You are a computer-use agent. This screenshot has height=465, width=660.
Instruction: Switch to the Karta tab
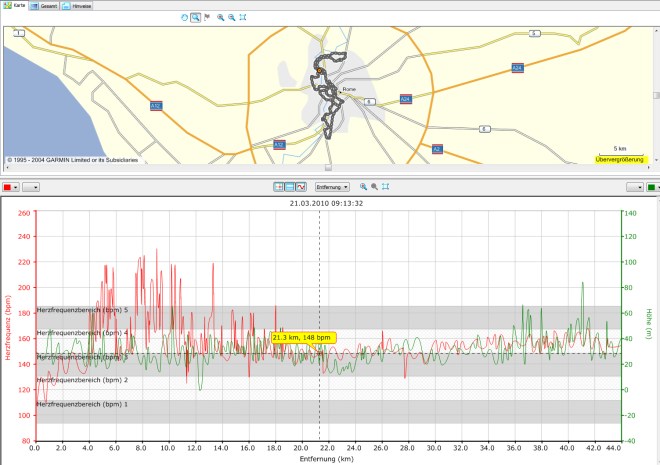coord(14,5)
